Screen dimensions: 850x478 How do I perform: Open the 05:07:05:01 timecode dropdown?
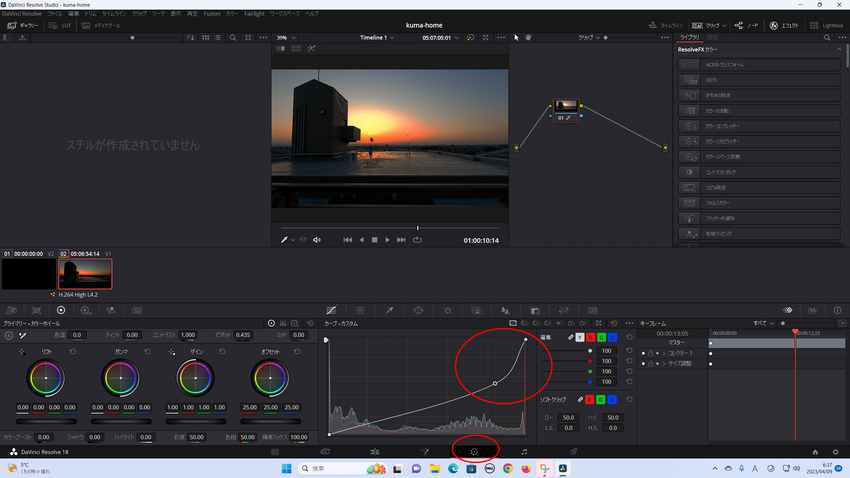[441, 38]
